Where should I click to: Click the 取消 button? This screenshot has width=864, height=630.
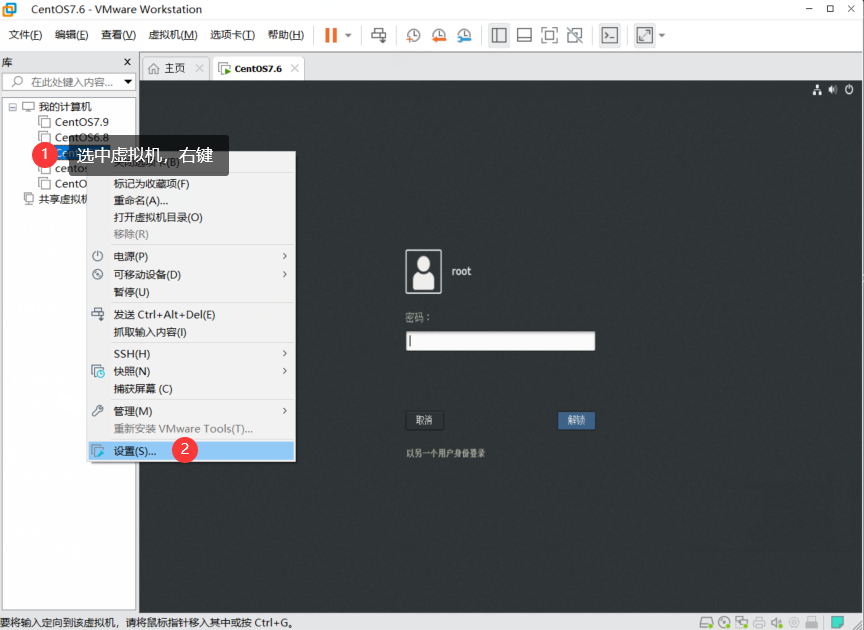[424, 421]
